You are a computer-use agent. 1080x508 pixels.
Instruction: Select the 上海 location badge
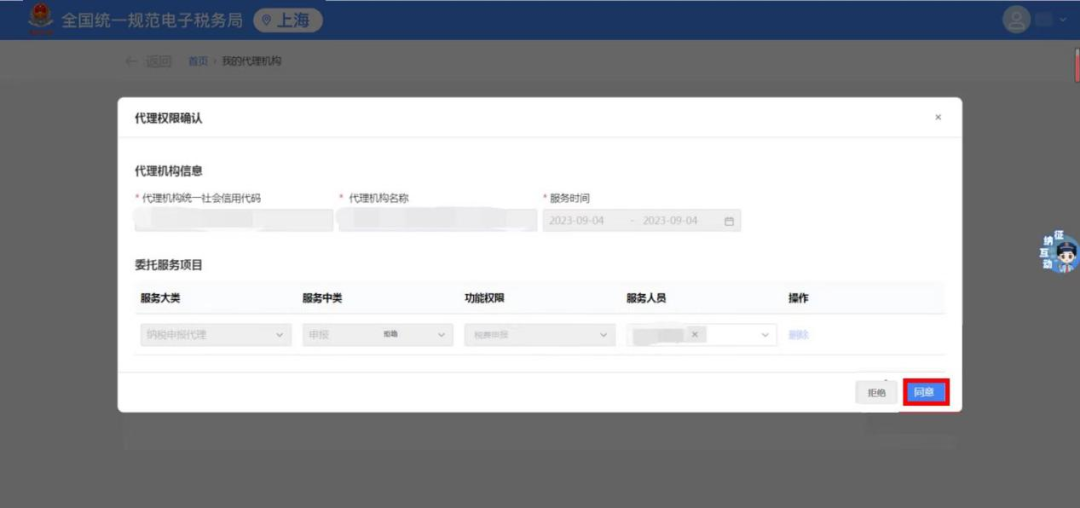pyautogui.click(x=288, y=20)
